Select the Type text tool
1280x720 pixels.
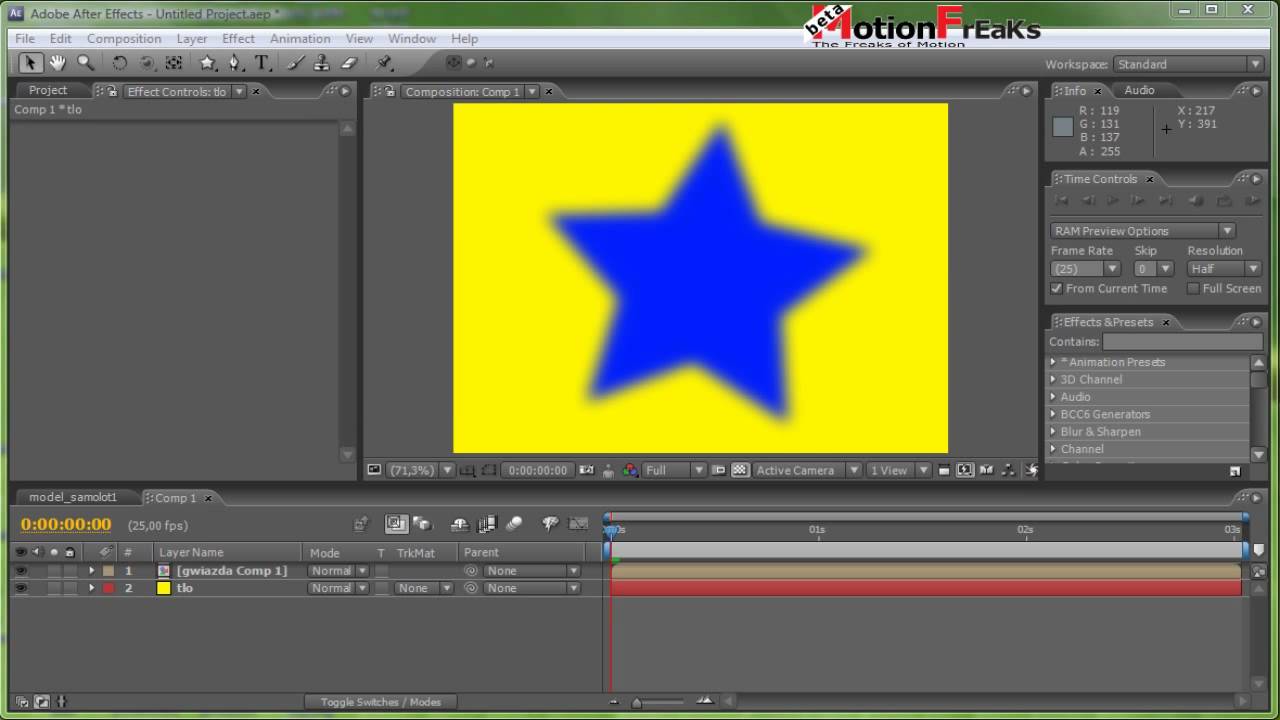(x=262, y=63)
